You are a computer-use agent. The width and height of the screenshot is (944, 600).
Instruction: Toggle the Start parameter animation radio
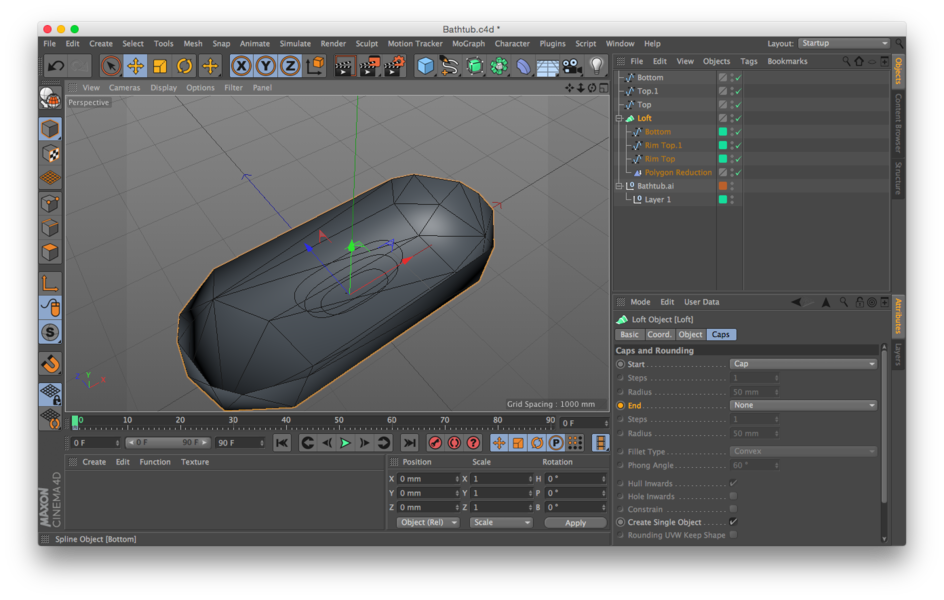point(621,364)
